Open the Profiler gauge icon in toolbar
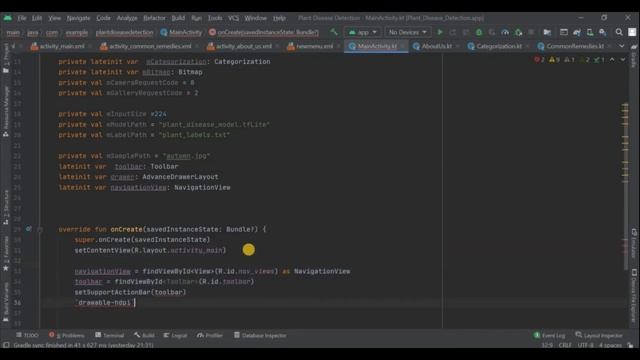This screenshot has width=640, height=360. (x=505, y=32)
